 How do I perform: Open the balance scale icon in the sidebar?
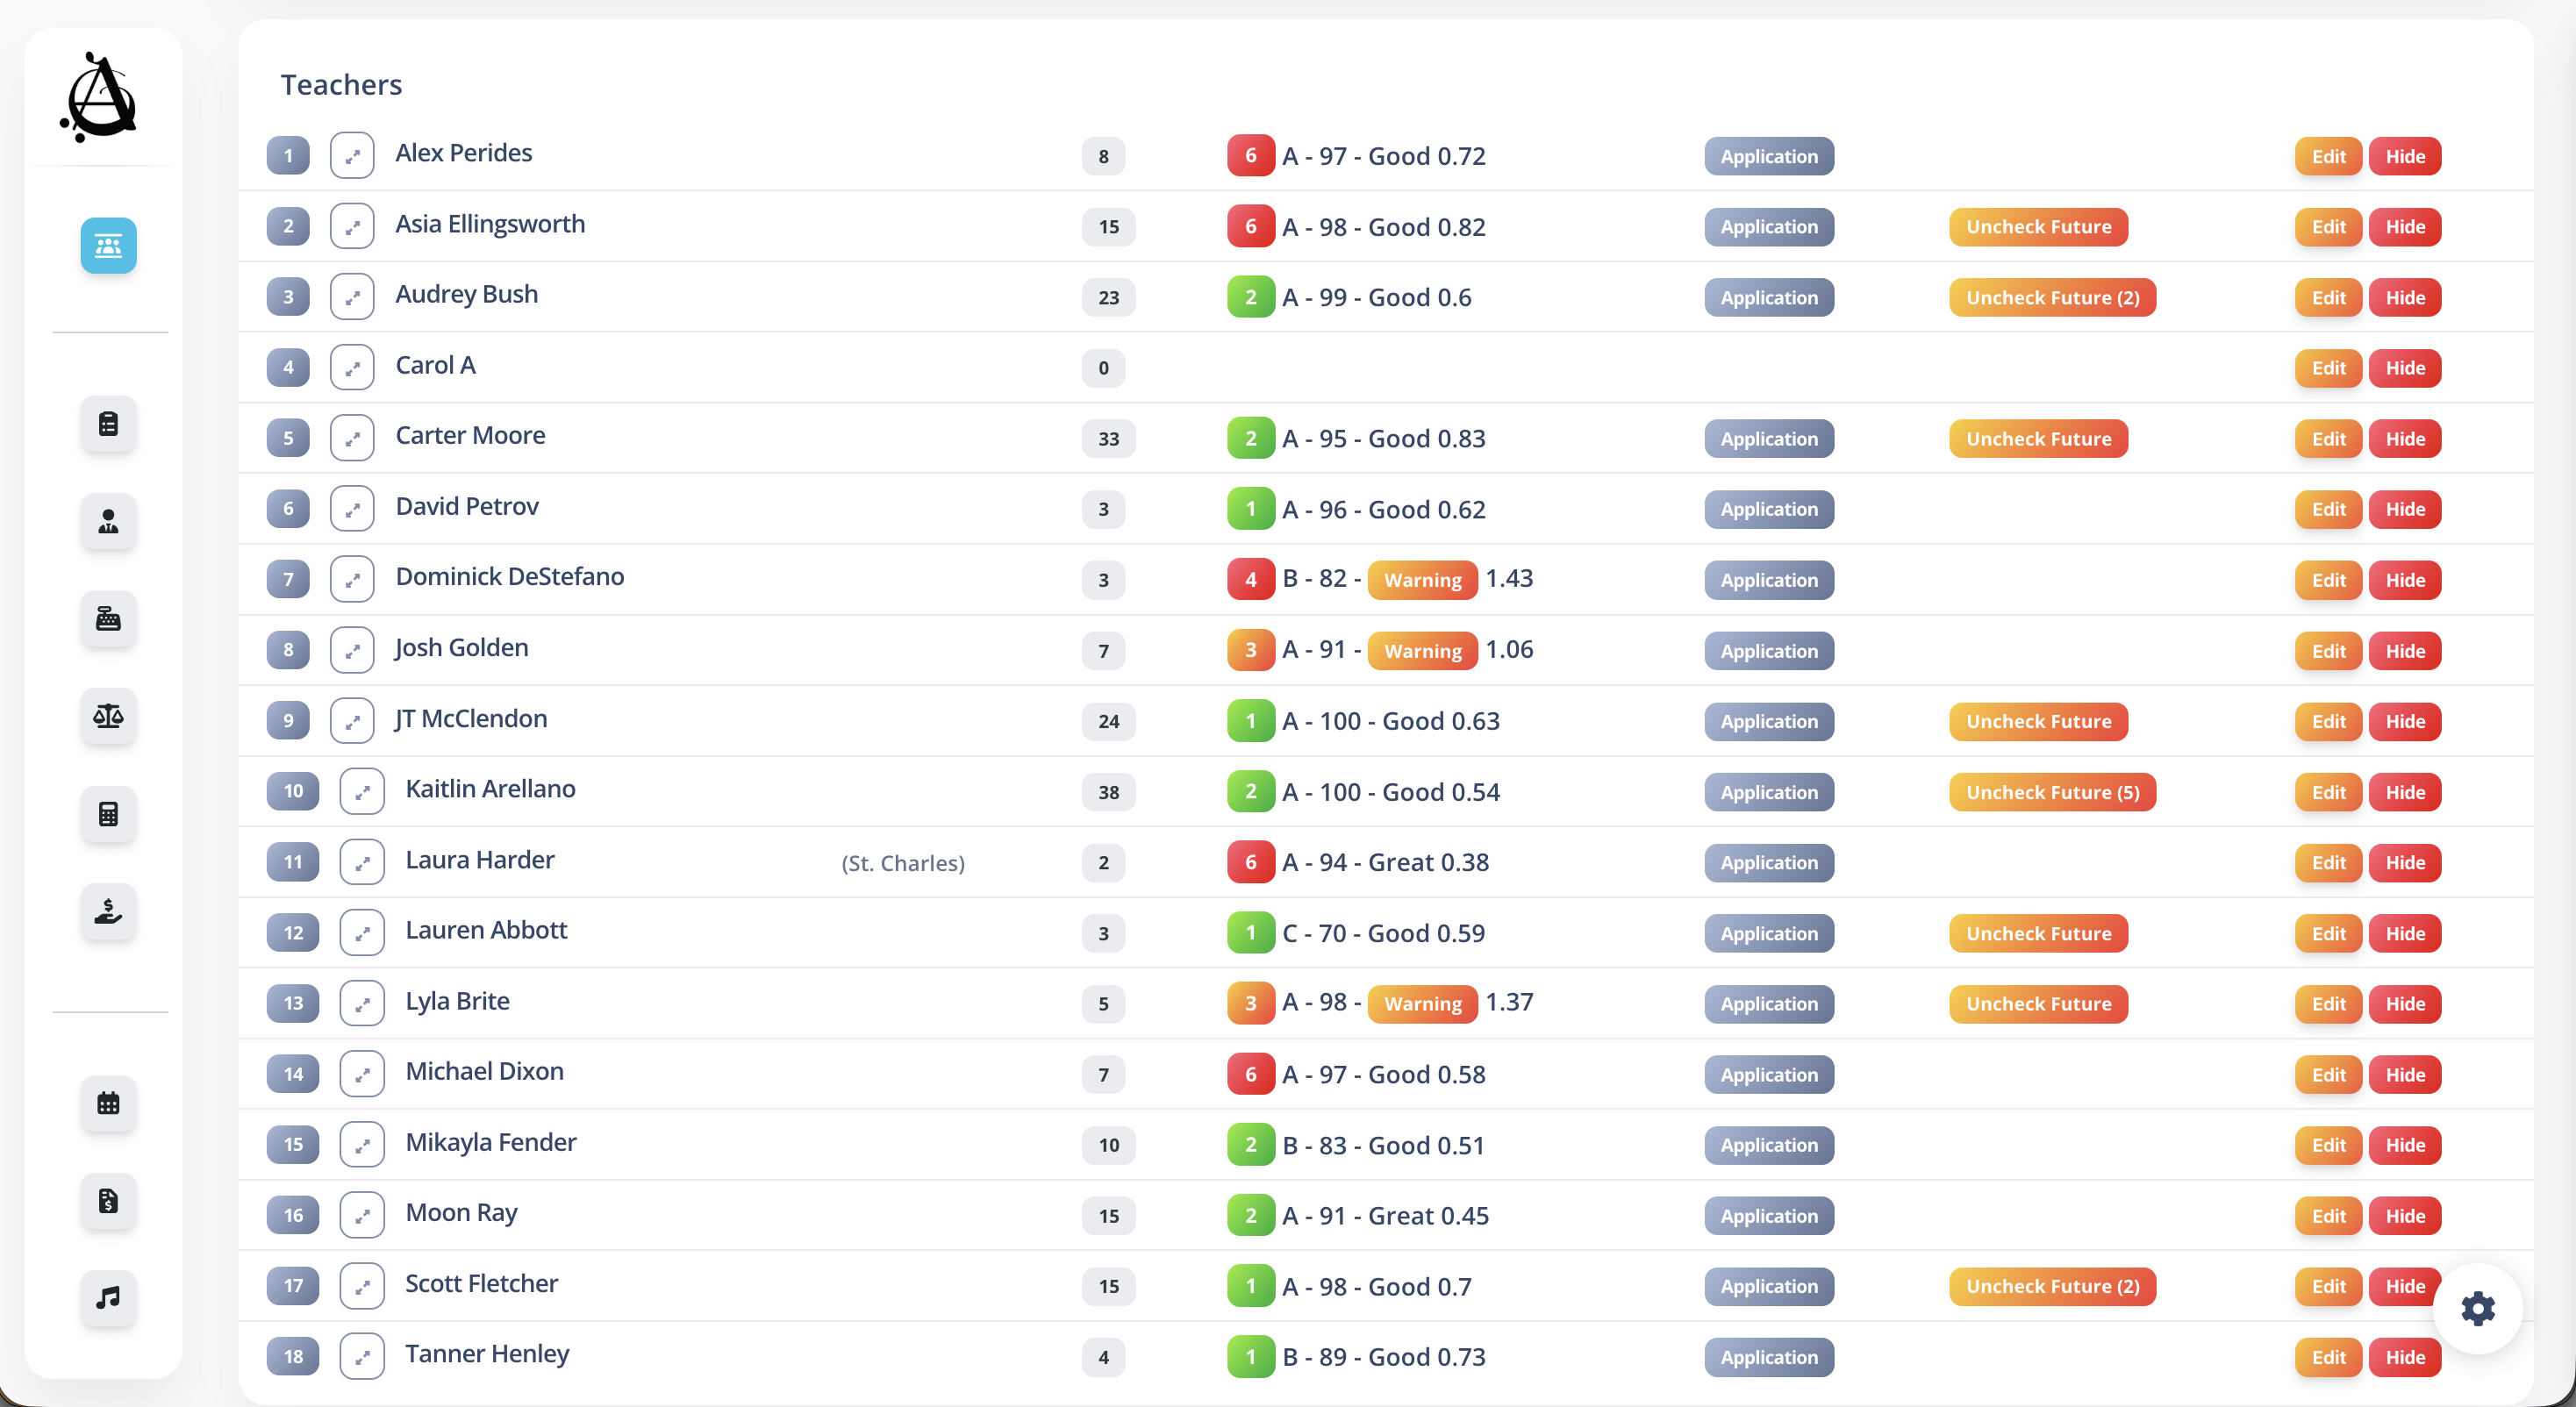(x=108, y=716)
